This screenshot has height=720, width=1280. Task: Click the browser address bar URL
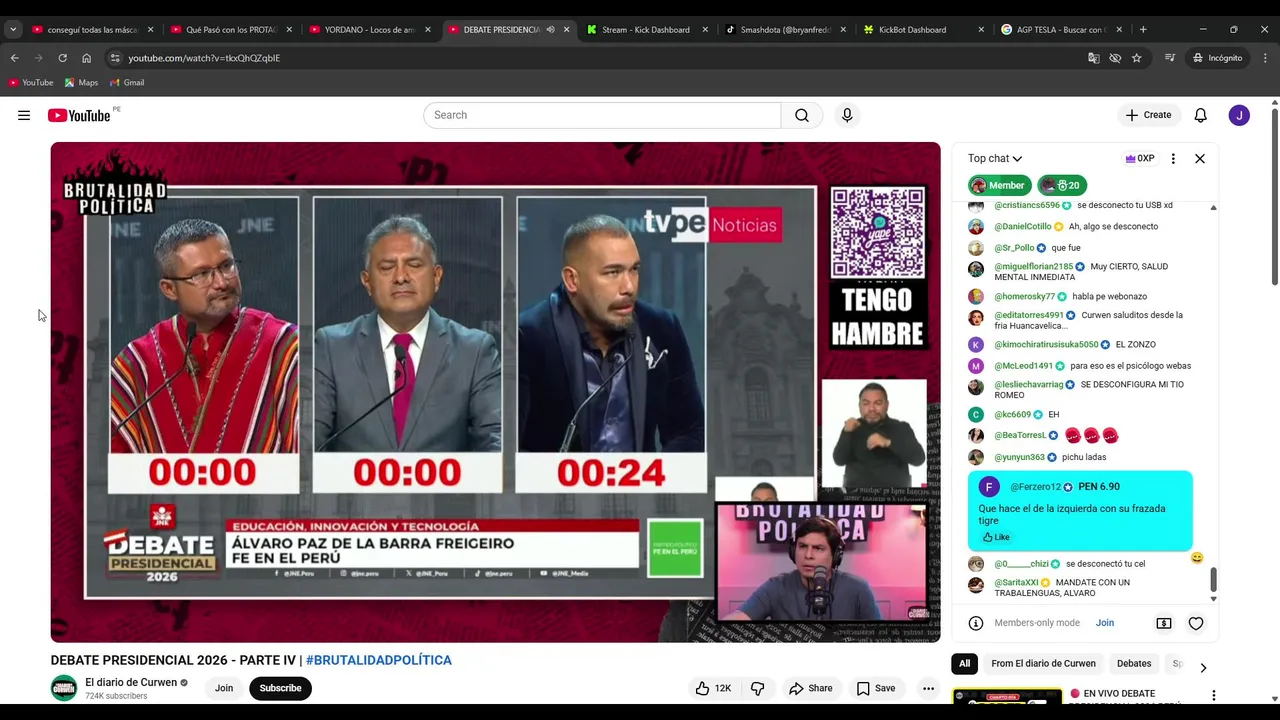pyautogui.click(x=204, y=58)
